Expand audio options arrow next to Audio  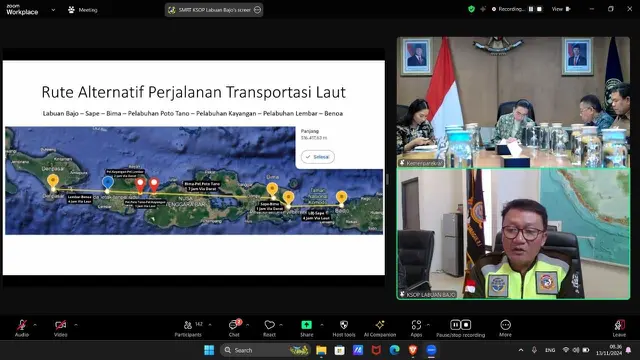pyautogui.click(x=35, y=325)
